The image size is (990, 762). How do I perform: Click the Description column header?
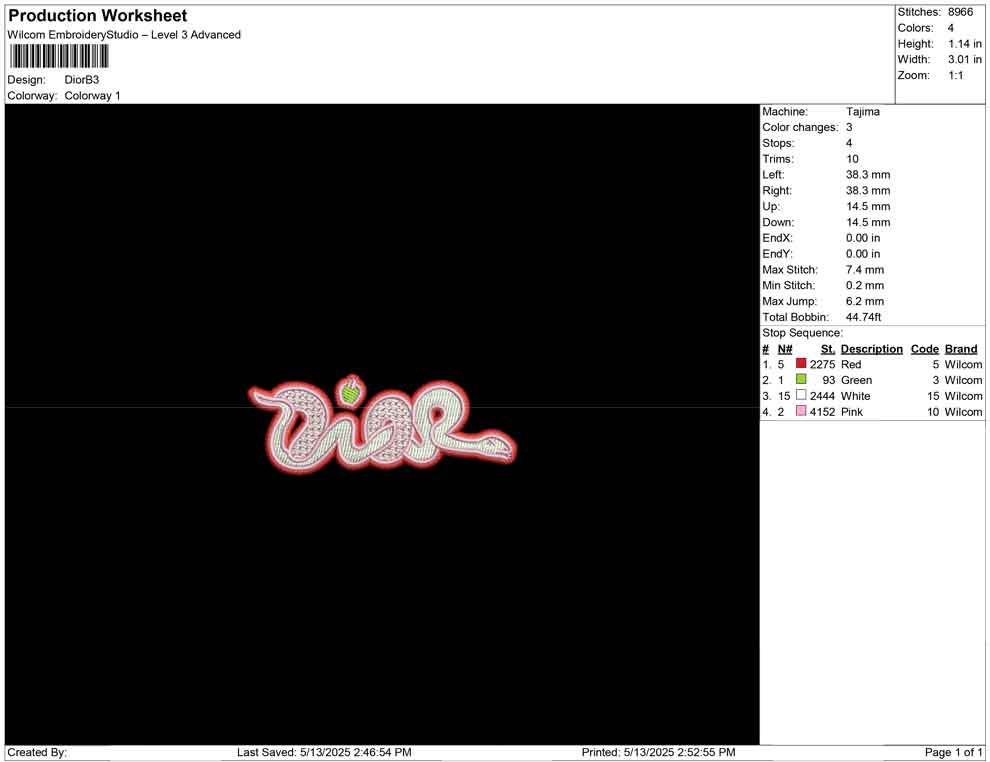[872, 348]
